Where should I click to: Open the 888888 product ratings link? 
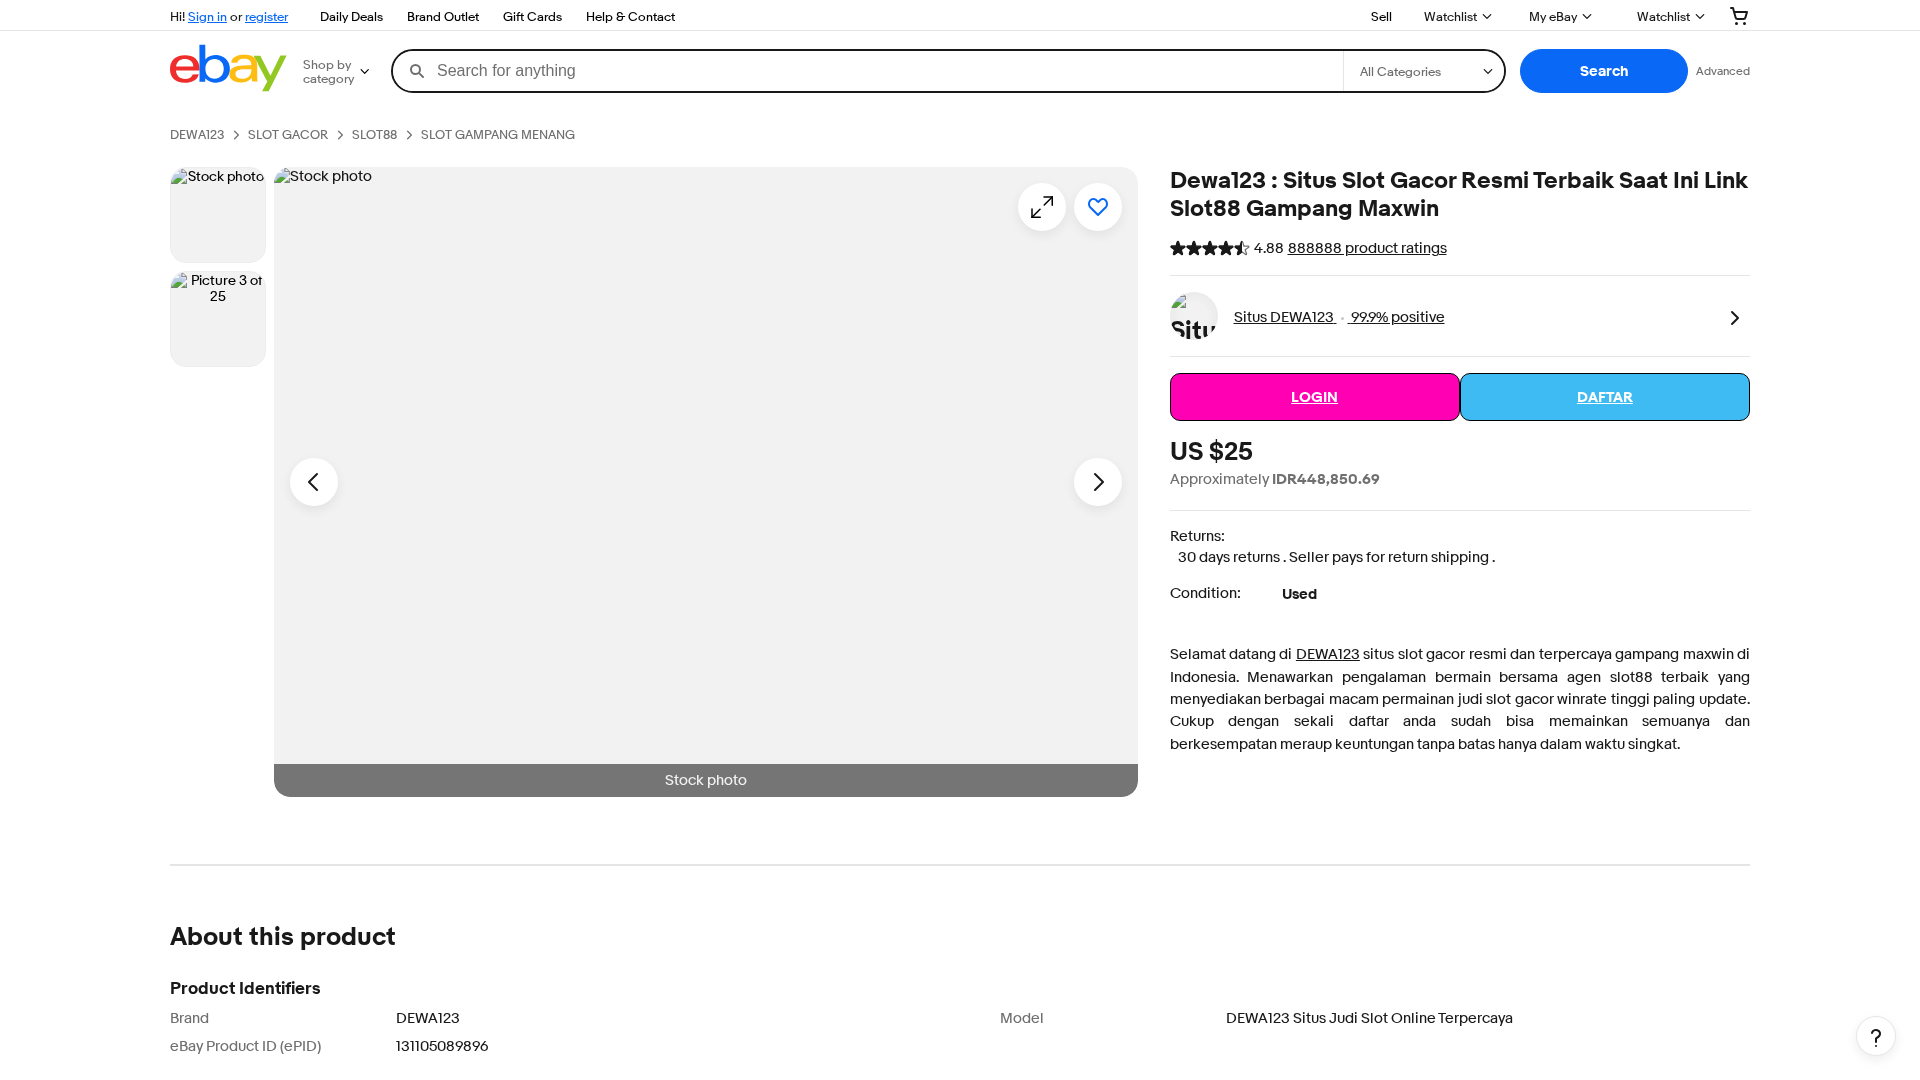(x=1367, y=248)
